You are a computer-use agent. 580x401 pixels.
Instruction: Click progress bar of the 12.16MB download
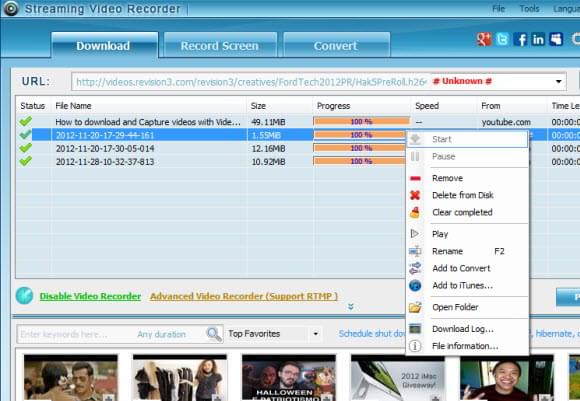pyautogui.click(x=360, y=148)
